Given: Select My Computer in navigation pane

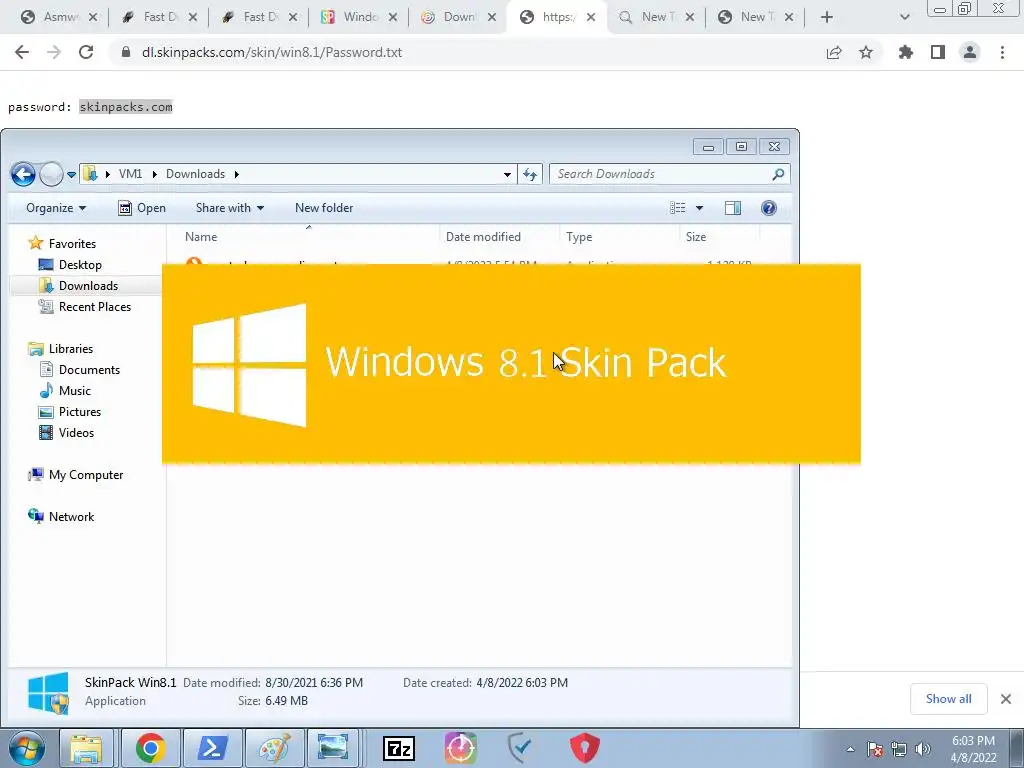Looking at the screenshot, I should coord(75,475).
